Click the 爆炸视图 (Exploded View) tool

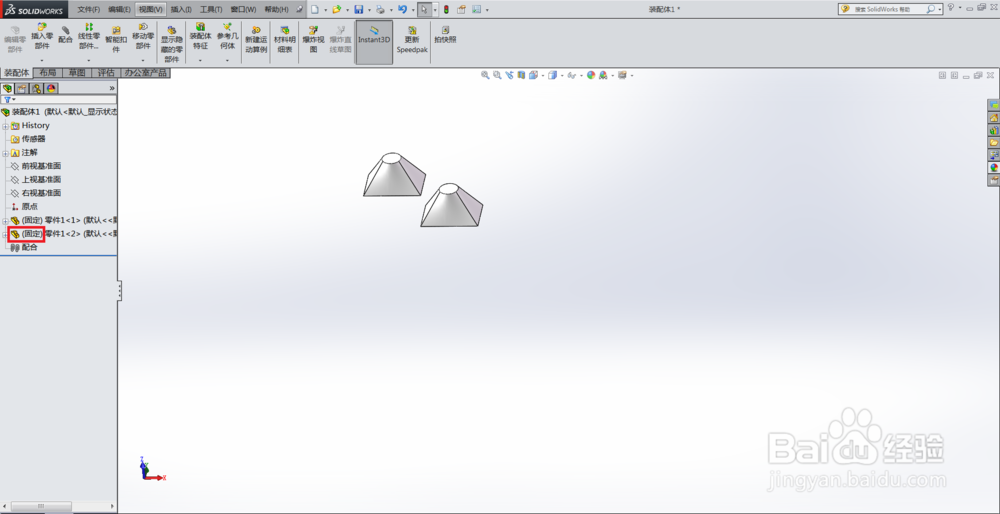pos(313,40)
